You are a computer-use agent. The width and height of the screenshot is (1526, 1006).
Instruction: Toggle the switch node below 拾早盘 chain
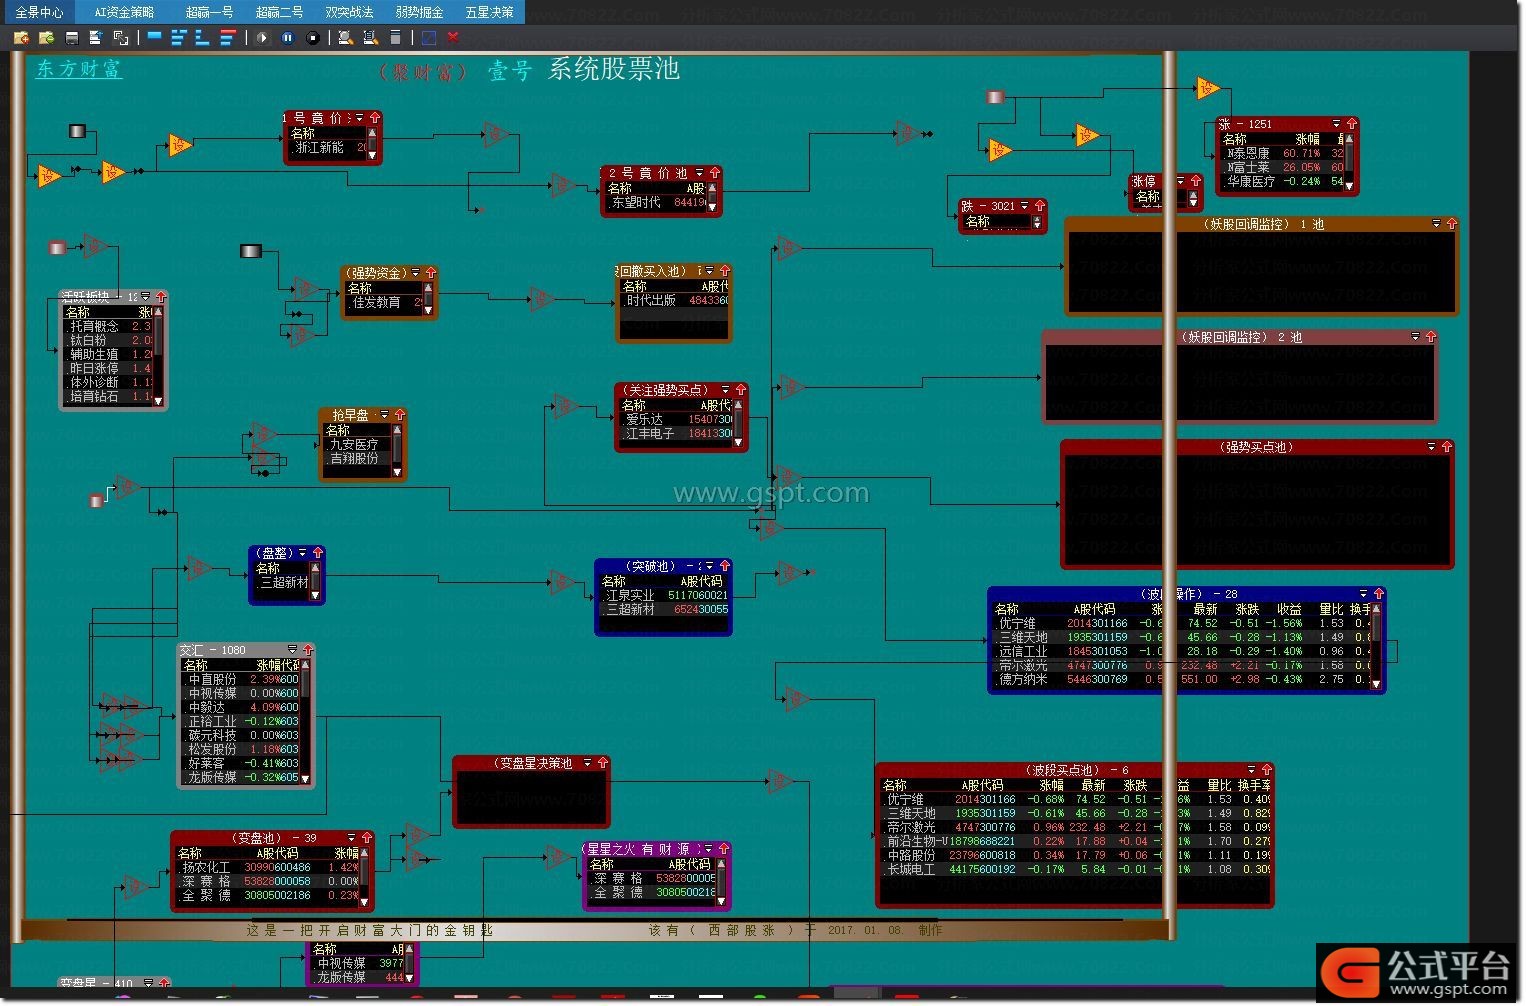96,500
